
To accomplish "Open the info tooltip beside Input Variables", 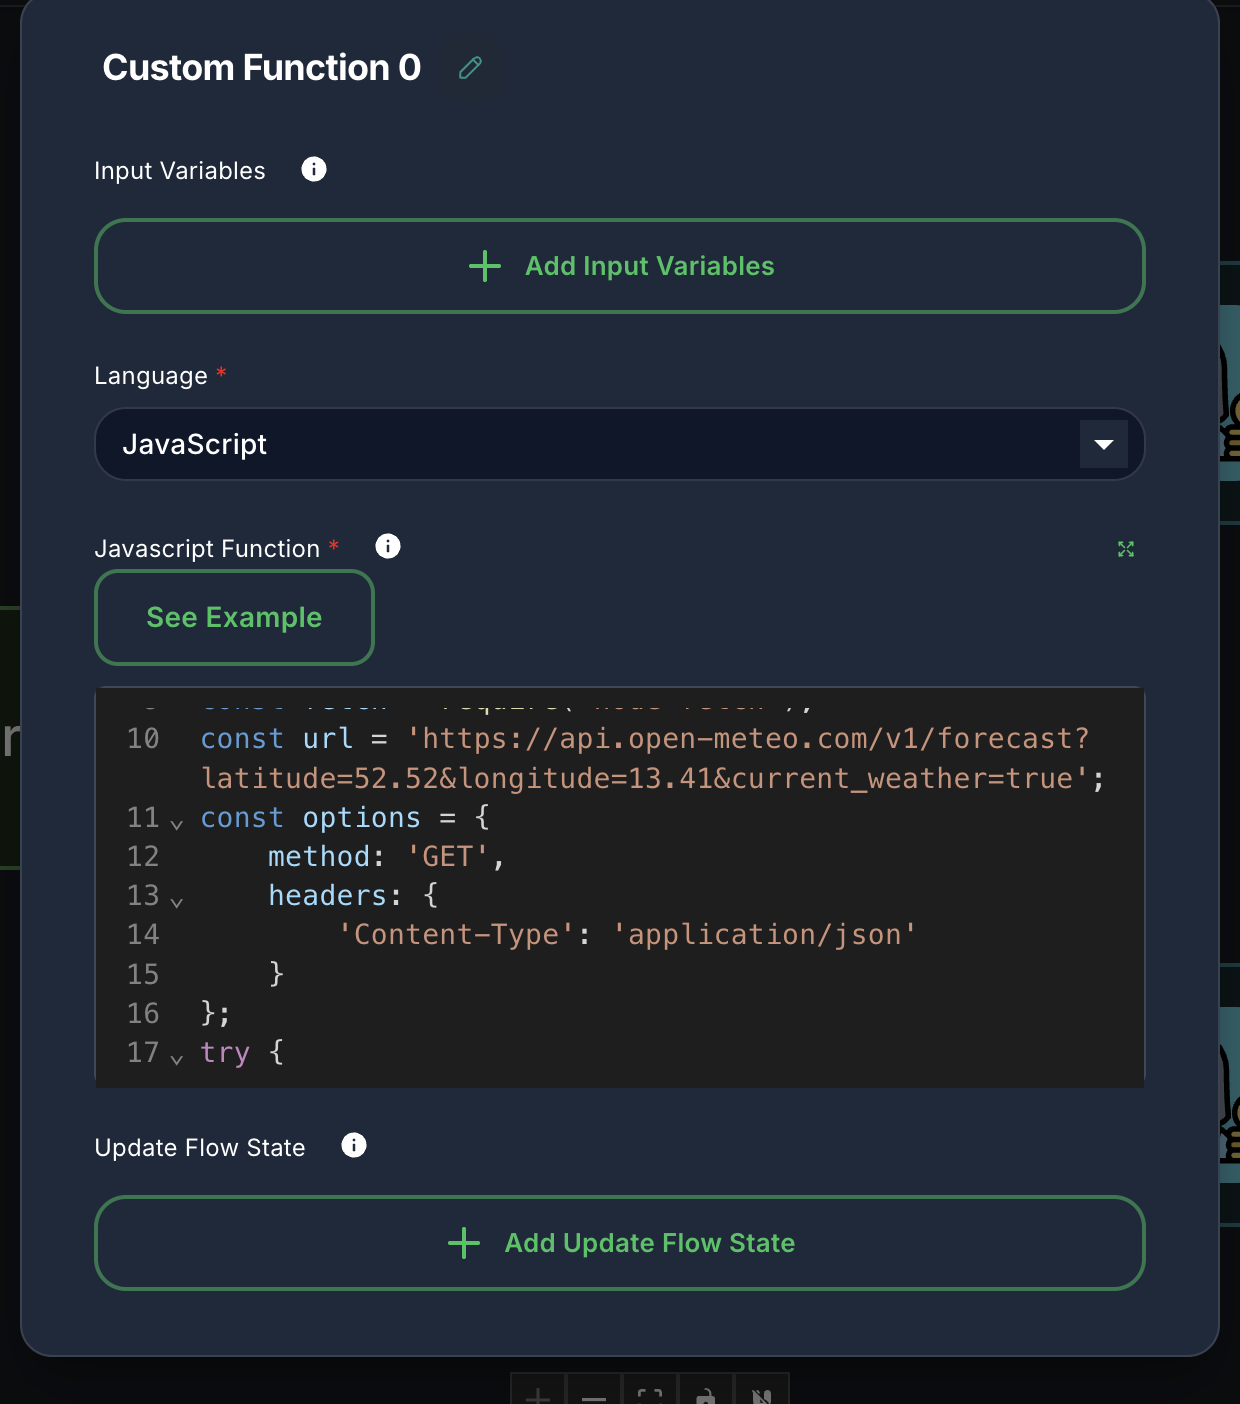I will [x=314, y=169].
